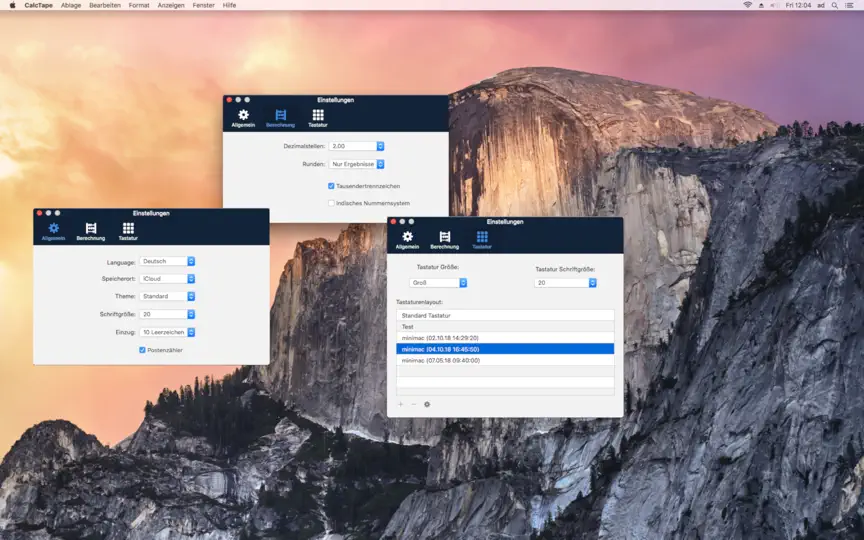The height and width of the screenshot is (540, 864).
Task: Open the Fenster menu
Action: point(203,5)
